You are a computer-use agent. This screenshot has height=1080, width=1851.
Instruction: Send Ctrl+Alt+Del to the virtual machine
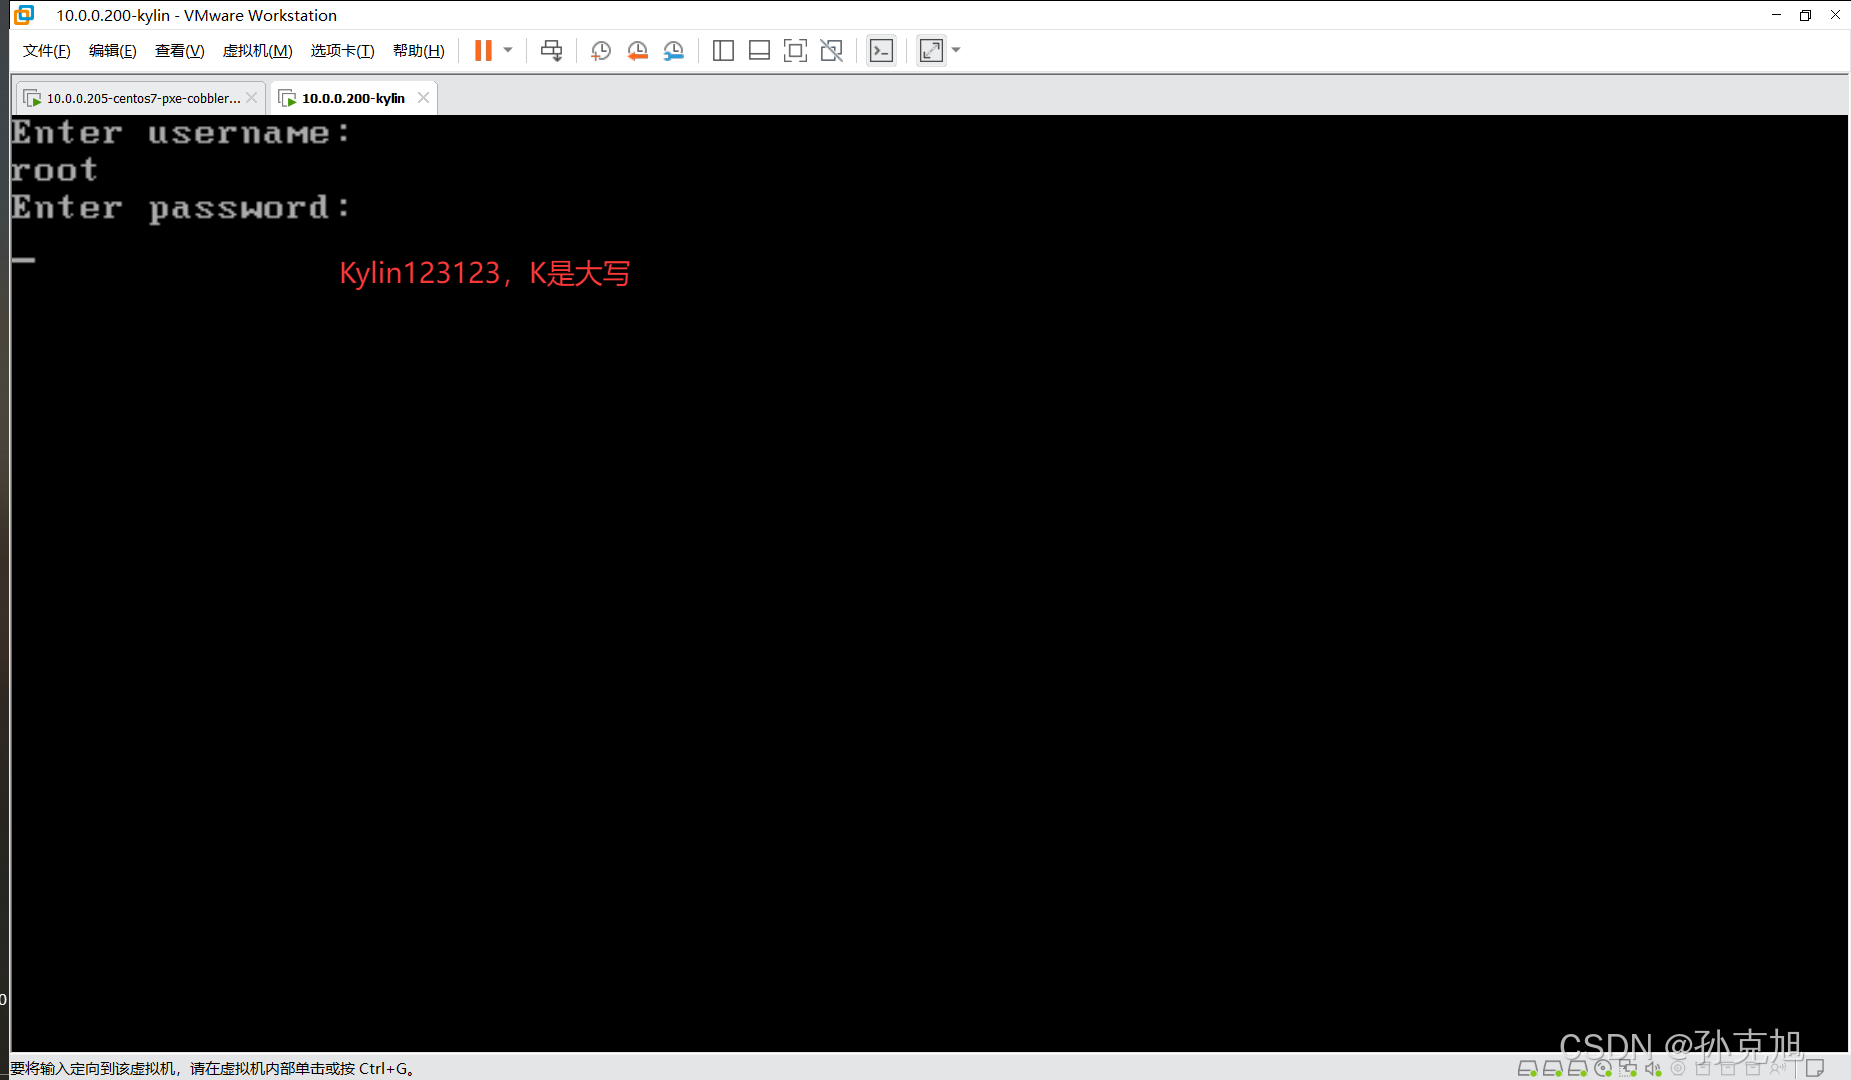pyautogui.click(x=551, y=51)
